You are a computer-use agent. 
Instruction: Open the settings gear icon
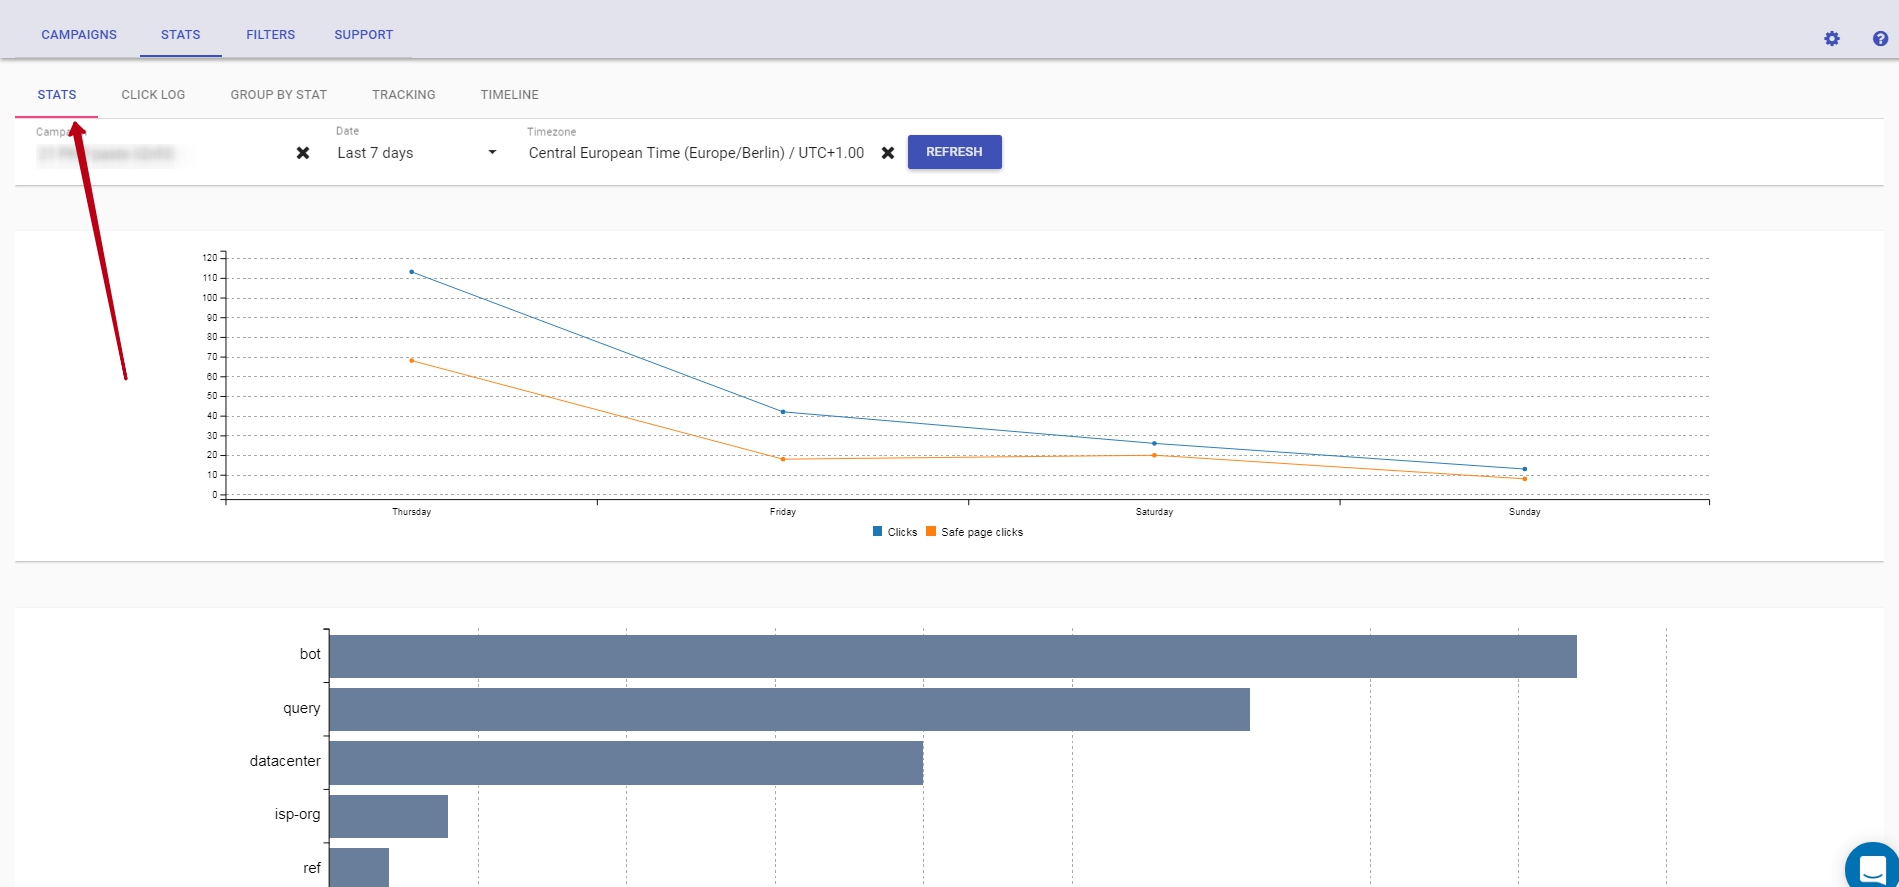[1831, 39]
